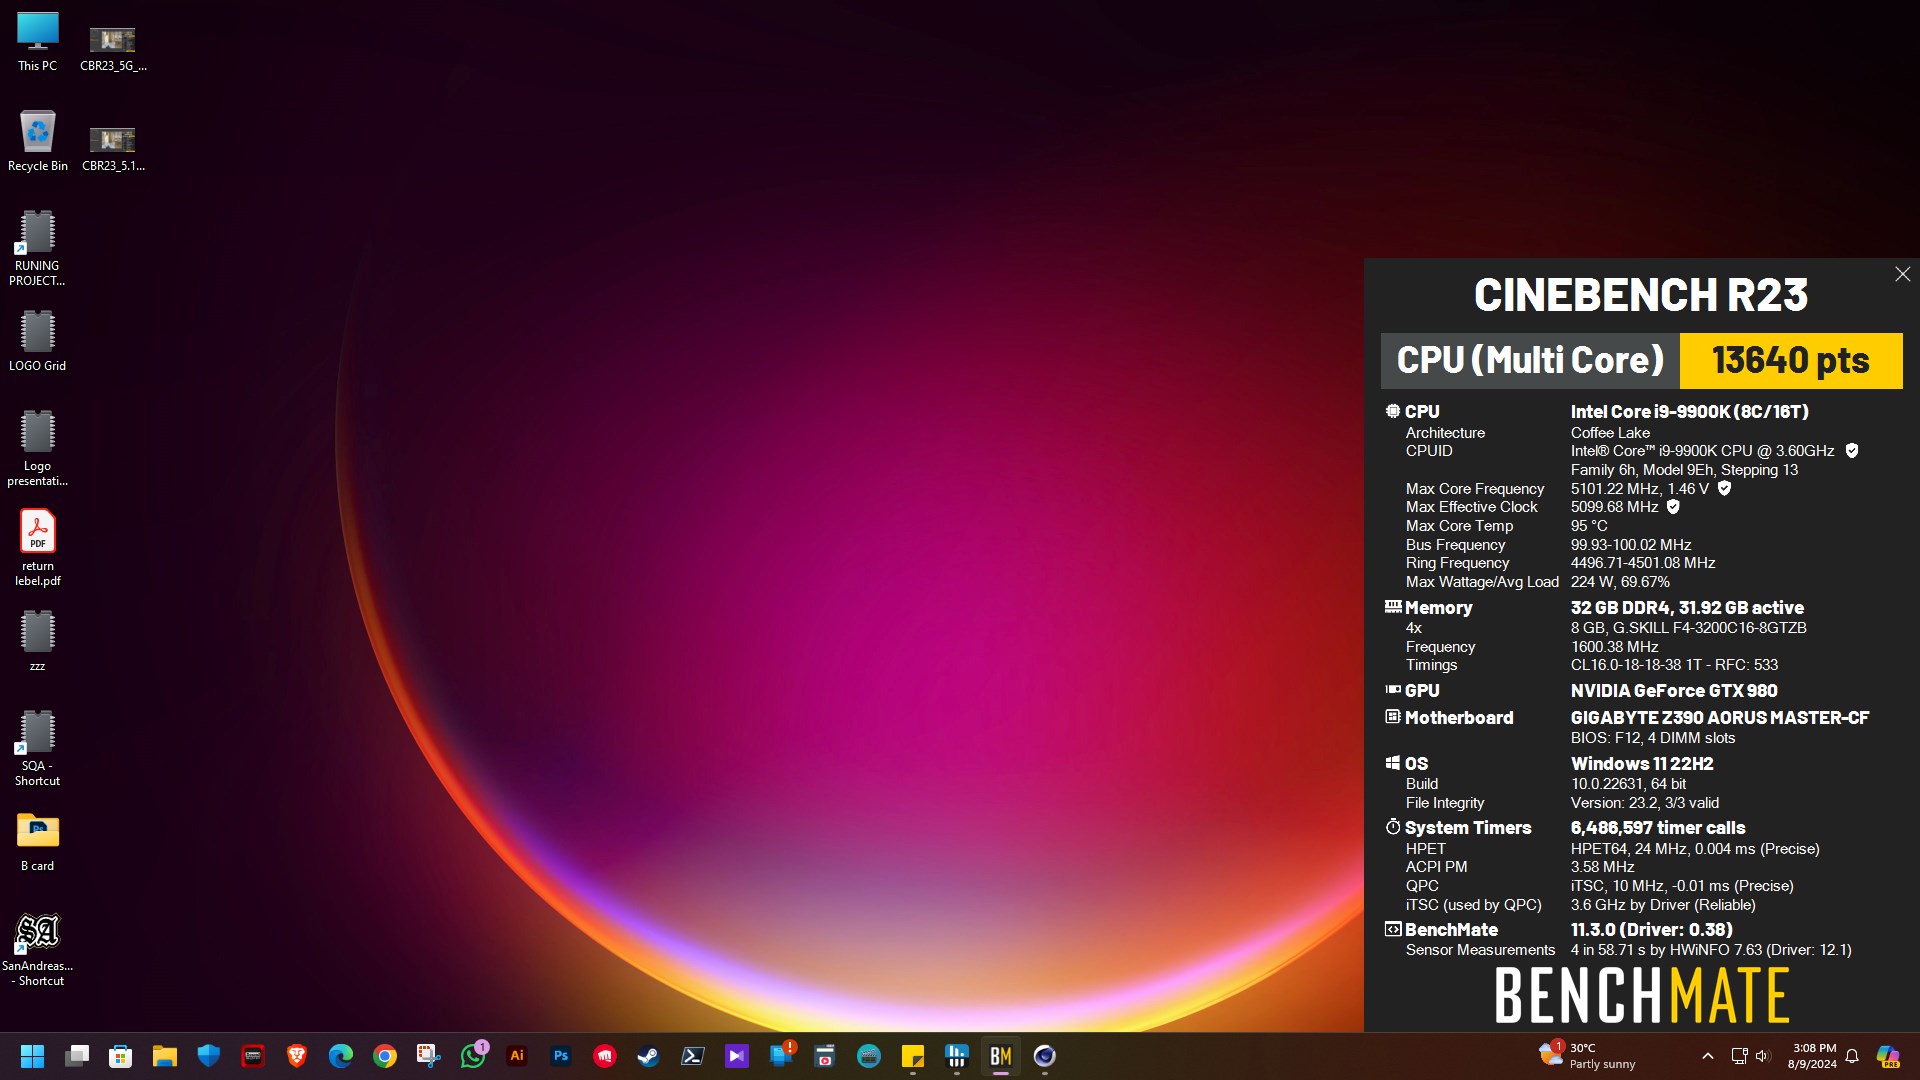The image size is (1920, 1080).
Task: Select the CBR23_5G_ screenshot file thumbnail
Action: click(113, 48)
